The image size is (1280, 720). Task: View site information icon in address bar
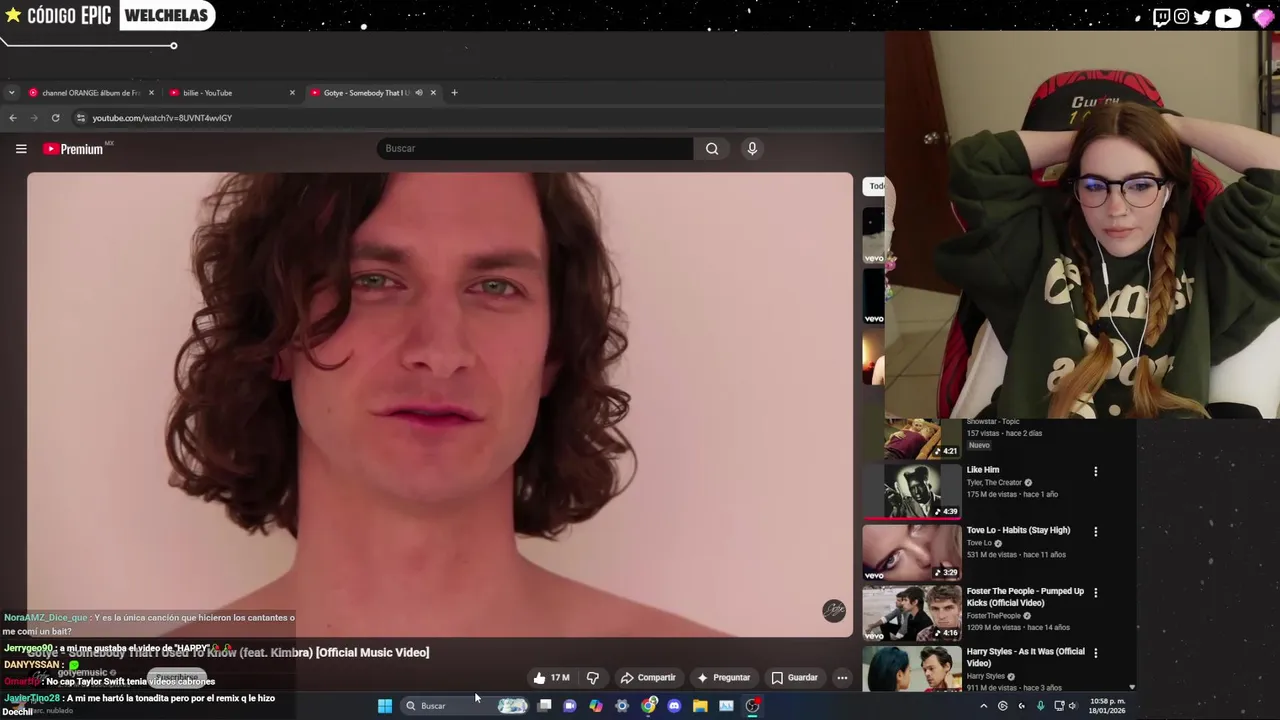click(x=81, y=118)
